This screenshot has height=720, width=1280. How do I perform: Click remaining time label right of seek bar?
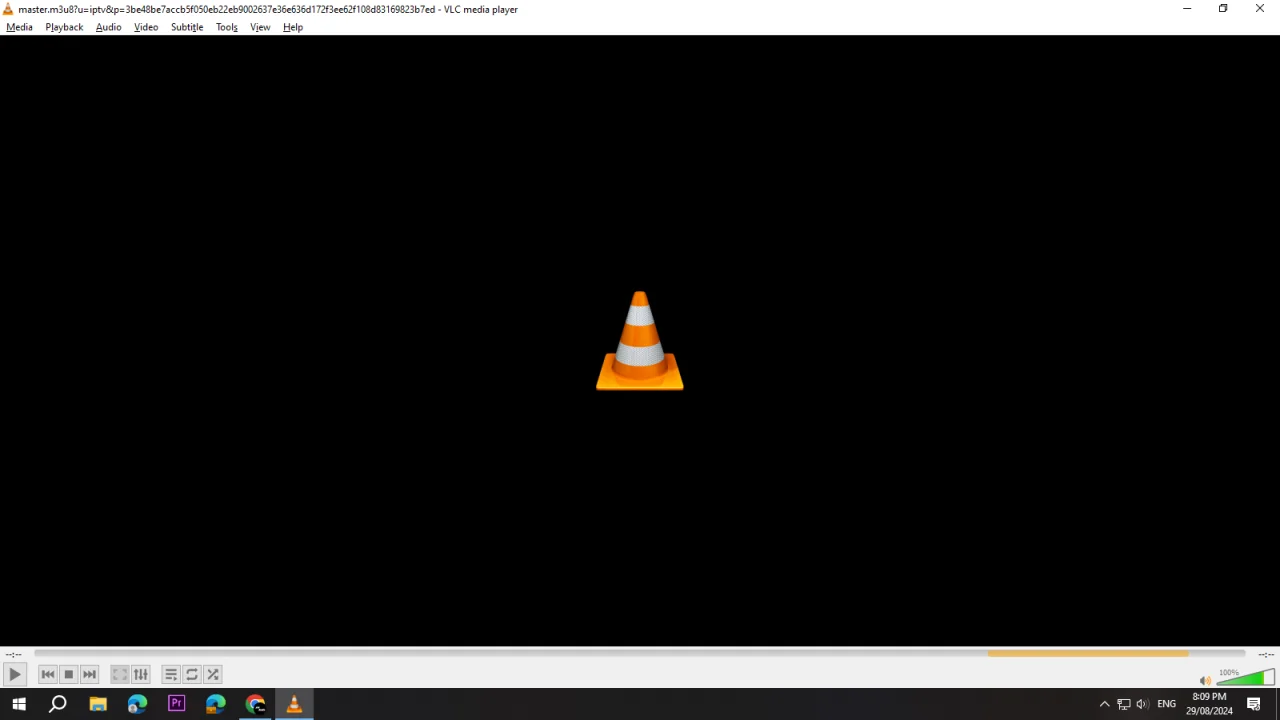(1266, 654)
